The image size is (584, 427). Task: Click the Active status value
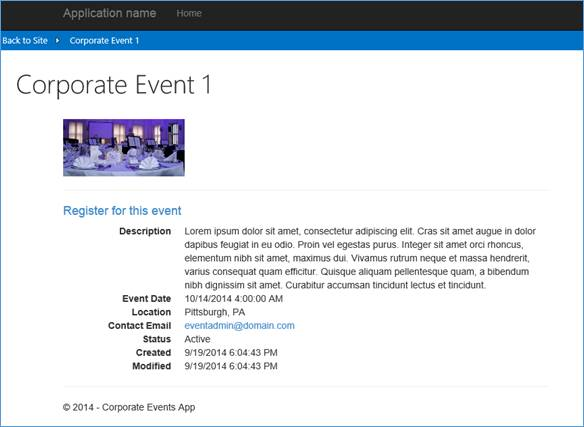click(x=197, y=339)
